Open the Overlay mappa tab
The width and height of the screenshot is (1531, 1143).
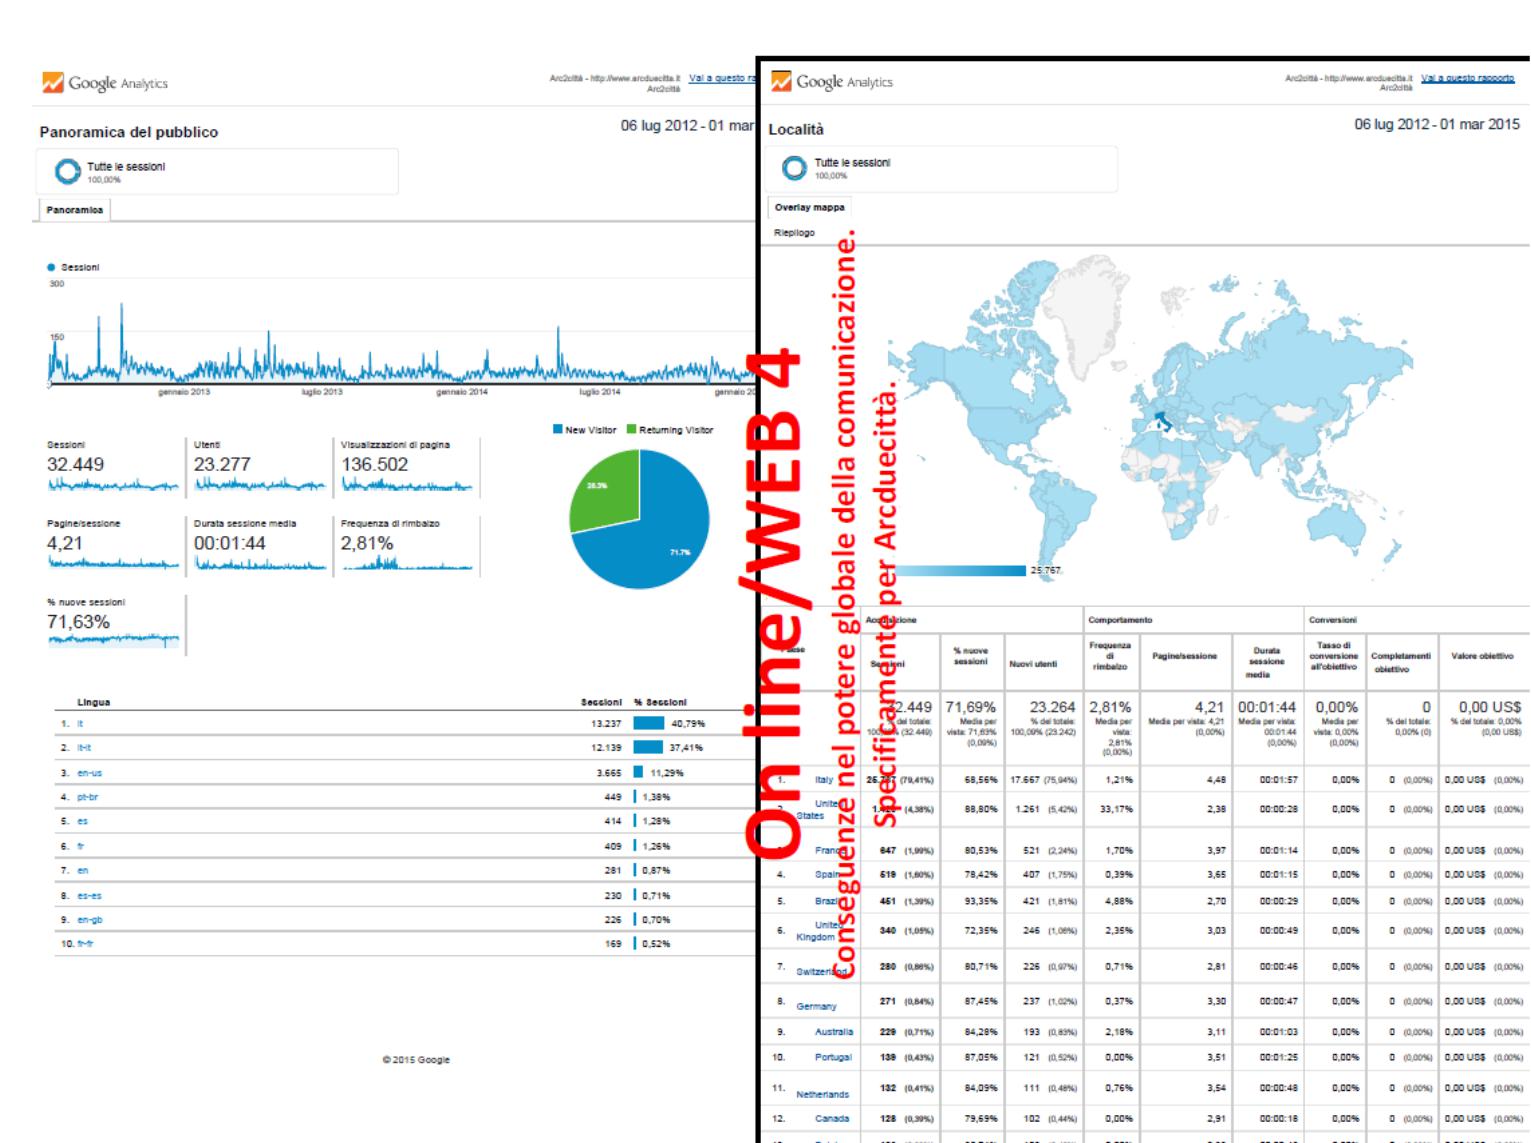coord(810,208)
